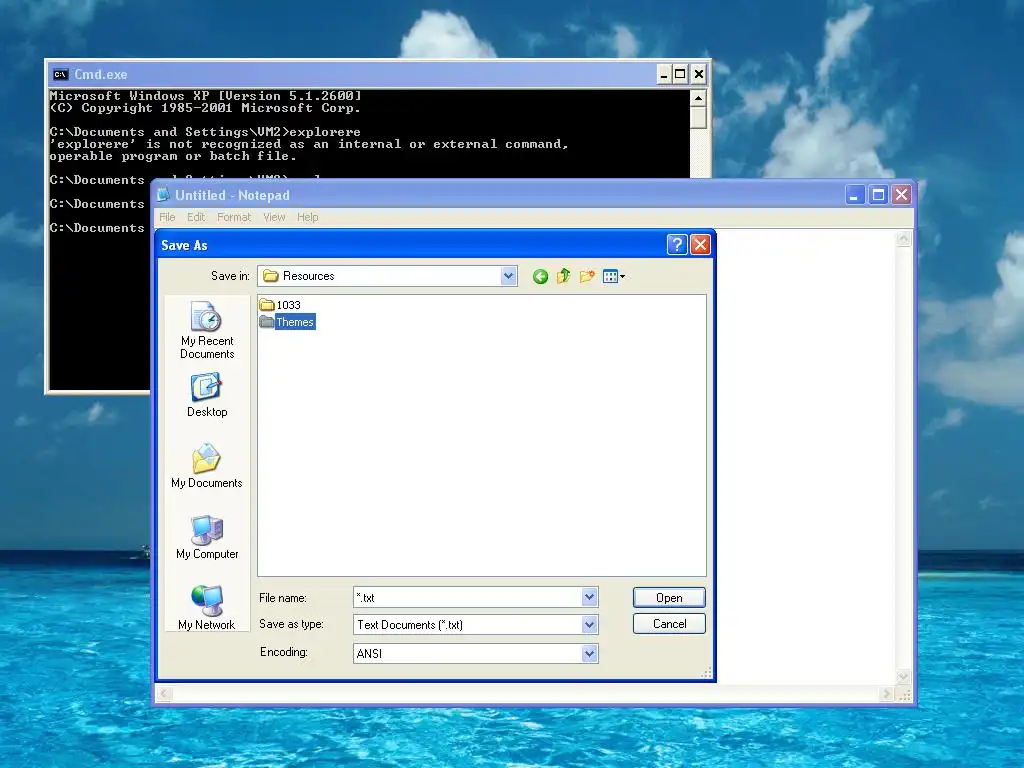
Task: Click into the File name text field
Action: pyautogui.click(x=468, y=597)
